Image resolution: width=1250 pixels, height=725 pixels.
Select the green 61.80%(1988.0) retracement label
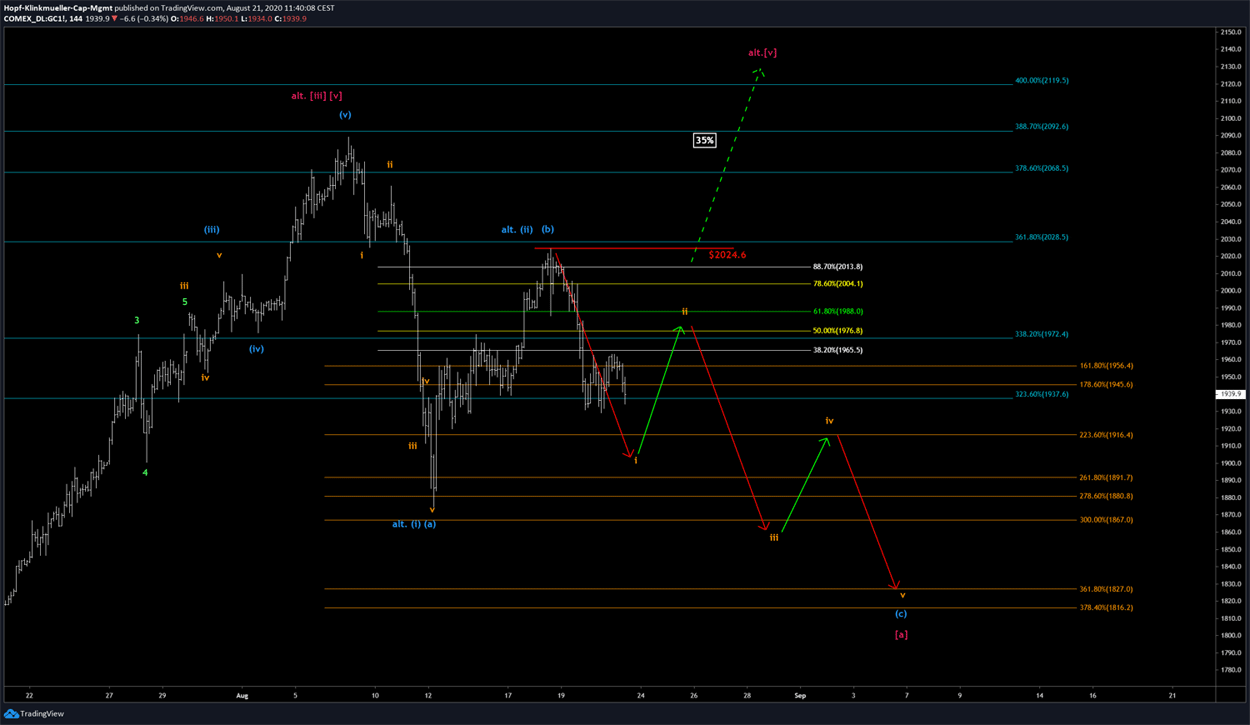click(838, 311)
